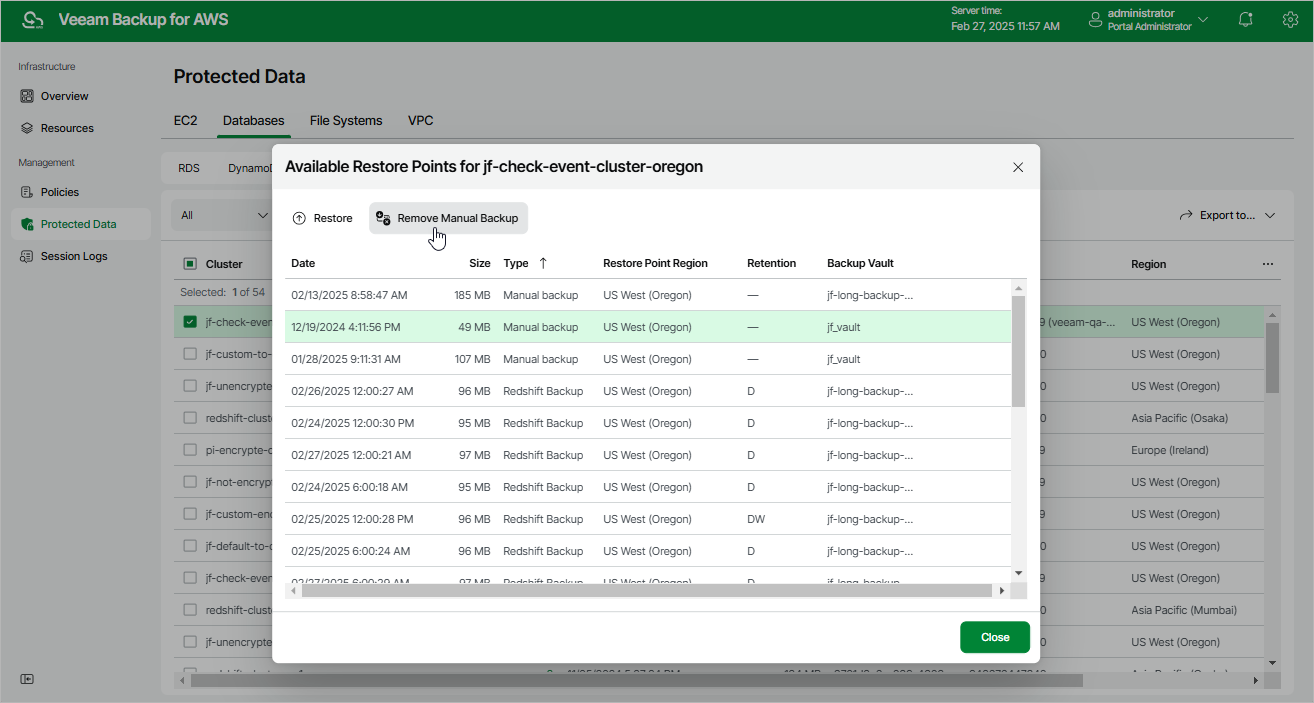Select restore point 12/19/2024 4:11:56 PM

[648, 327]
